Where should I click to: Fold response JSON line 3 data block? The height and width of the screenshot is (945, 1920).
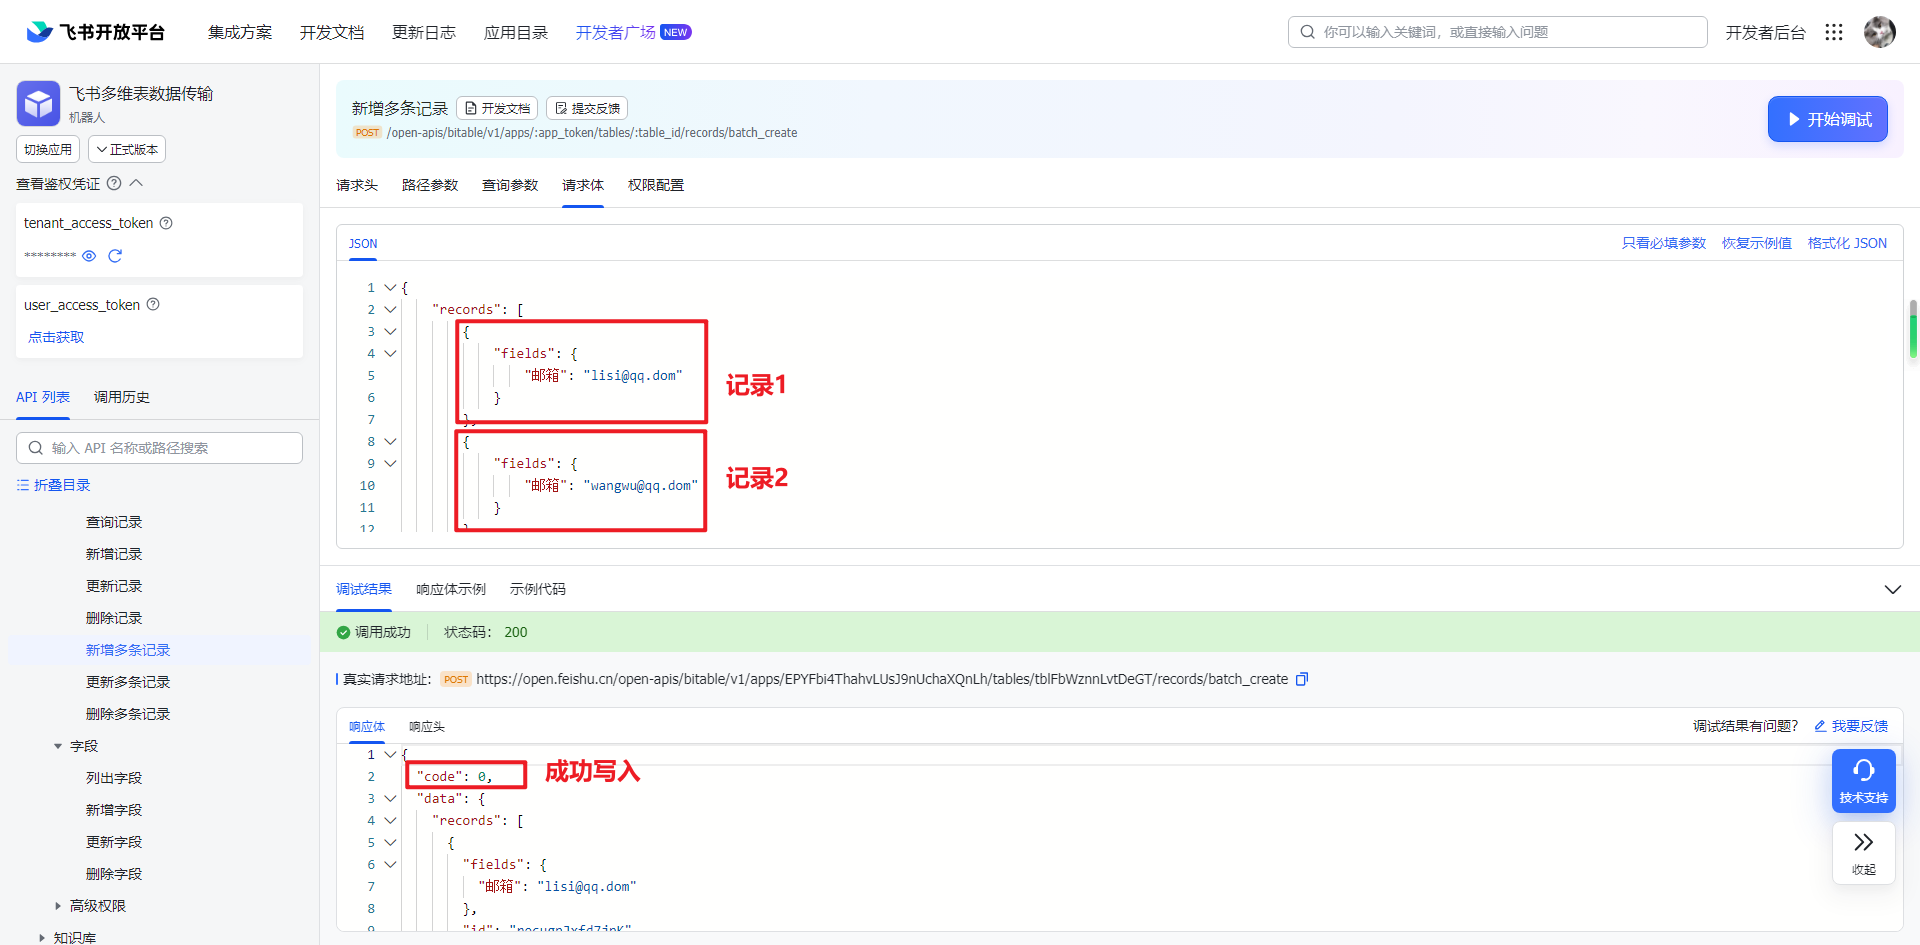[x=391, y=798]
